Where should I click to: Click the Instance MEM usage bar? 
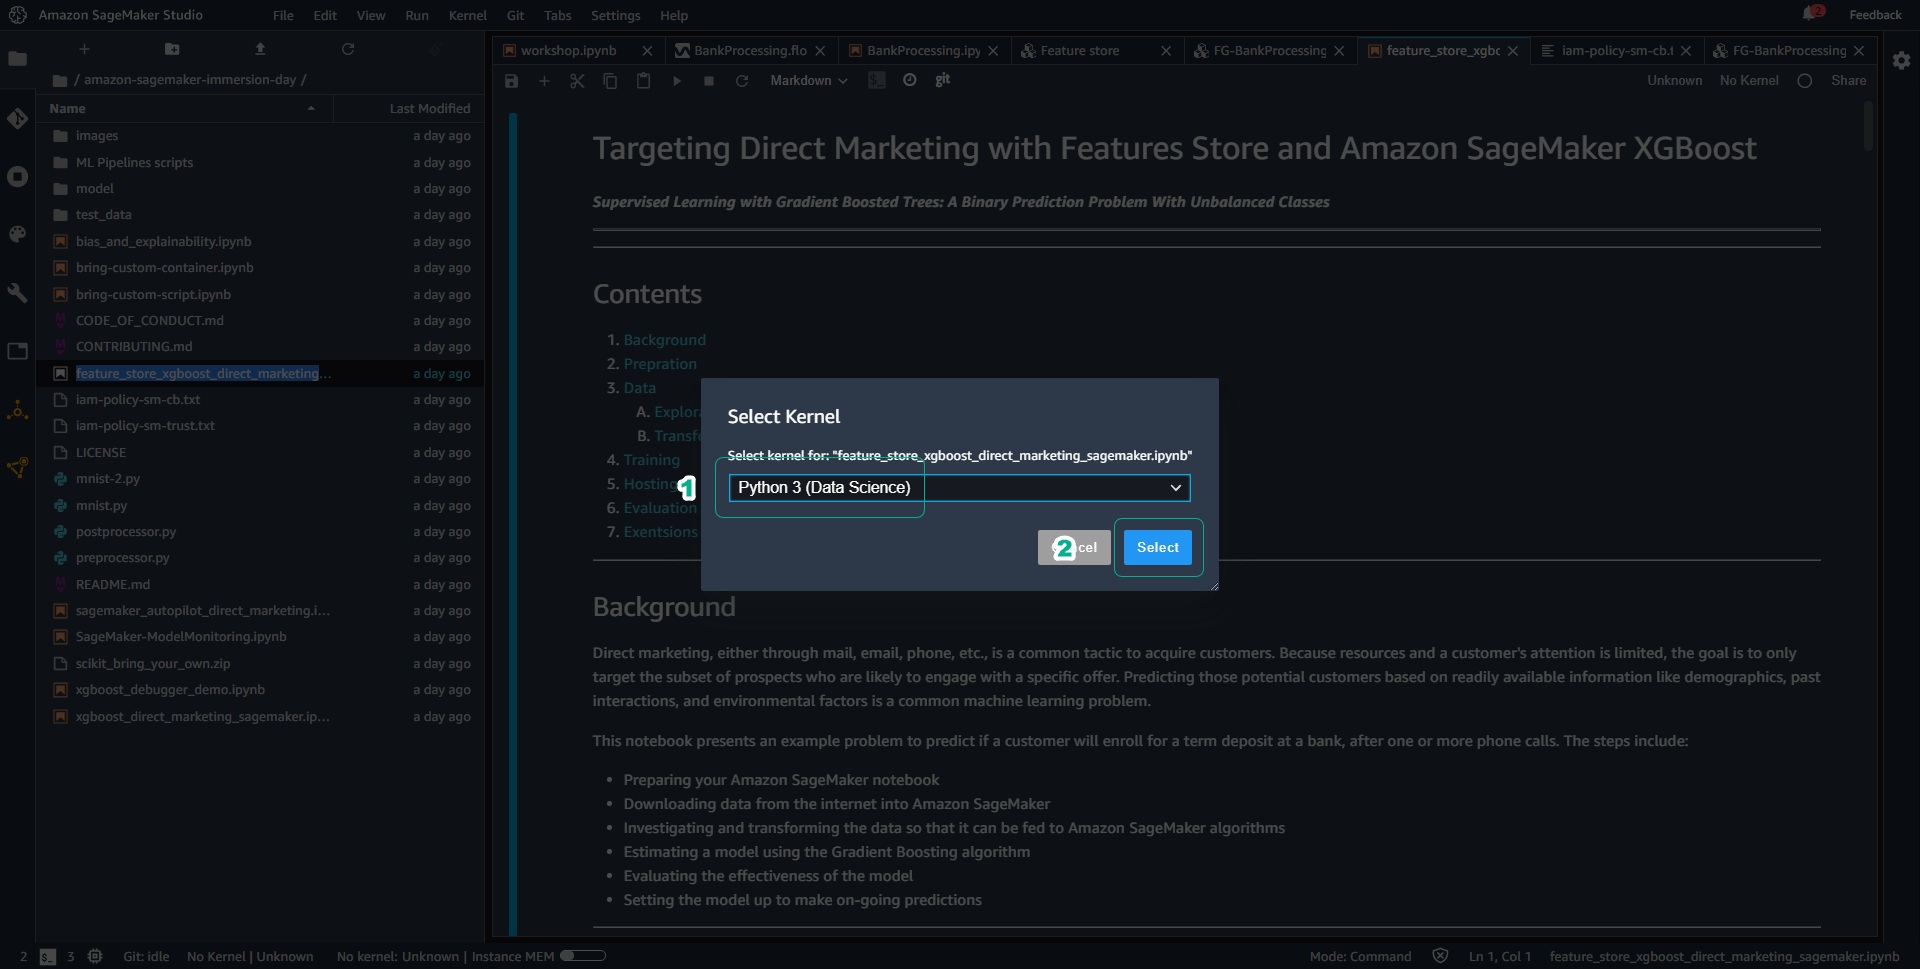[x=583, y=956]
